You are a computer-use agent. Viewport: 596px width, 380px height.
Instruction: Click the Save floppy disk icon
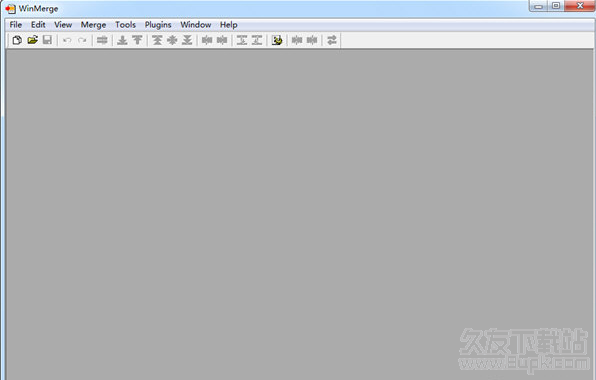[x=47, y=40]
